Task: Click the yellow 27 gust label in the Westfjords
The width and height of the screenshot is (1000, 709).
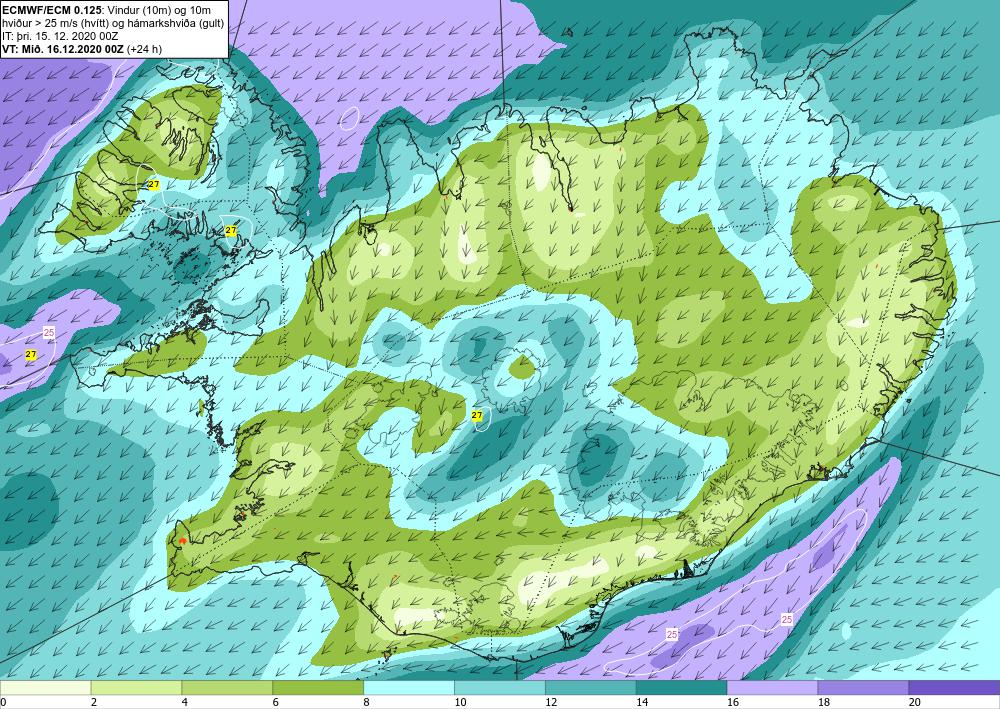Action: point(154,185)
